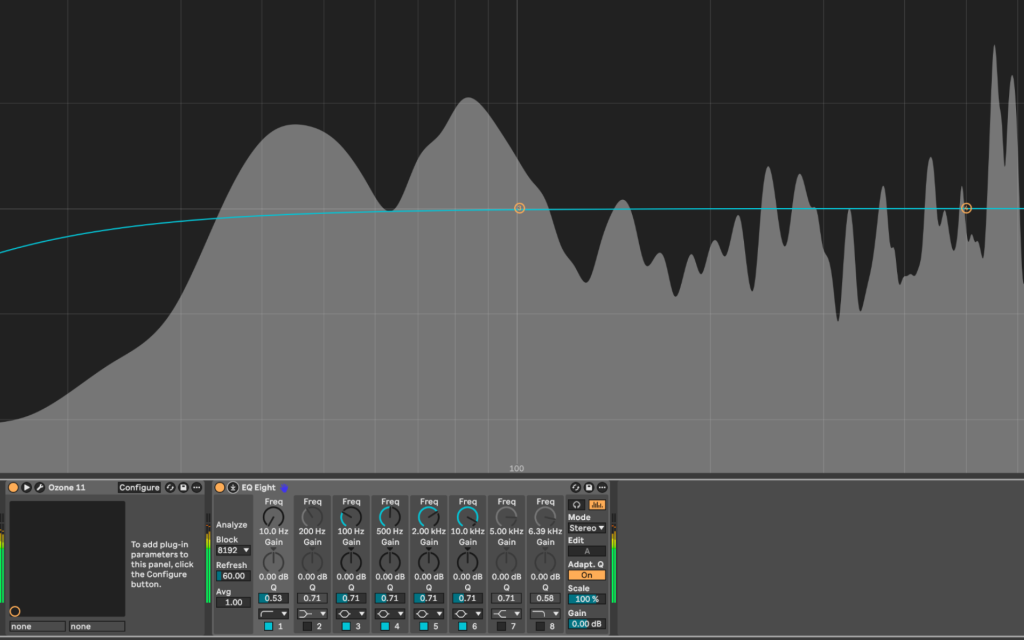
Task: Open the Stereo mode dropdown
Action: [x=587, y=528]
